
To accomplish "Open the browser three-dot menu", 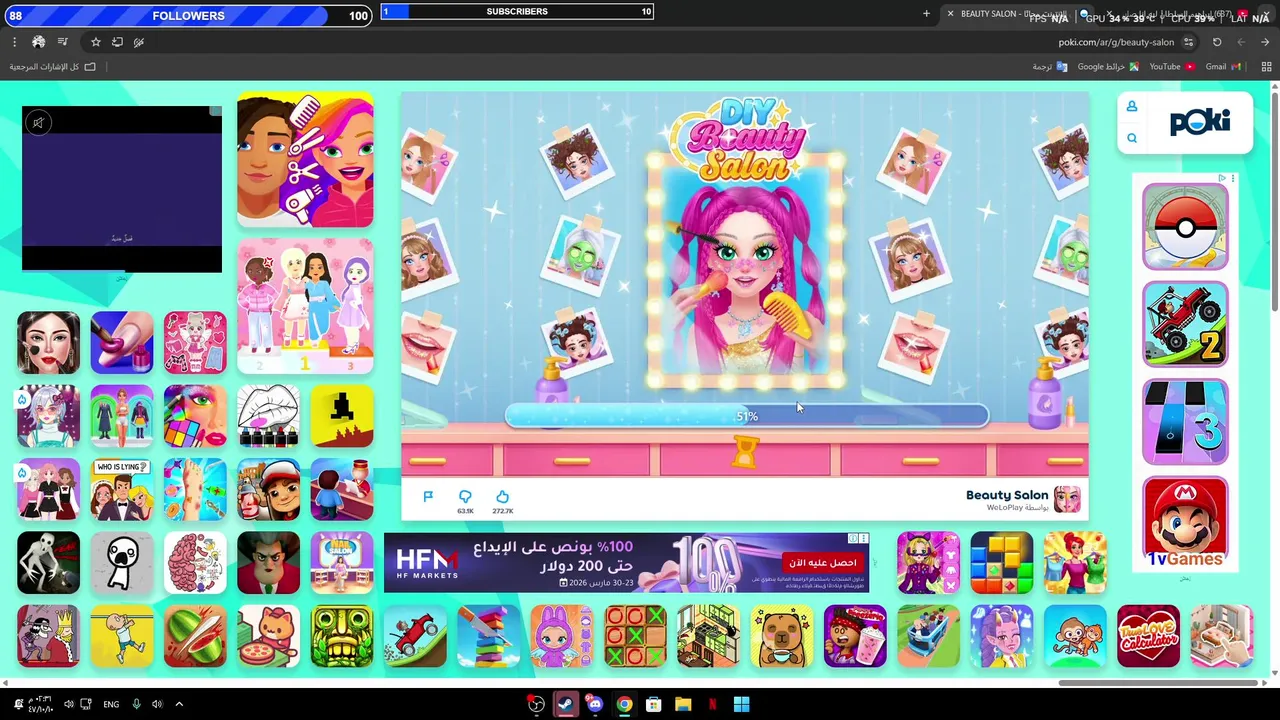I will click(14, 42).
